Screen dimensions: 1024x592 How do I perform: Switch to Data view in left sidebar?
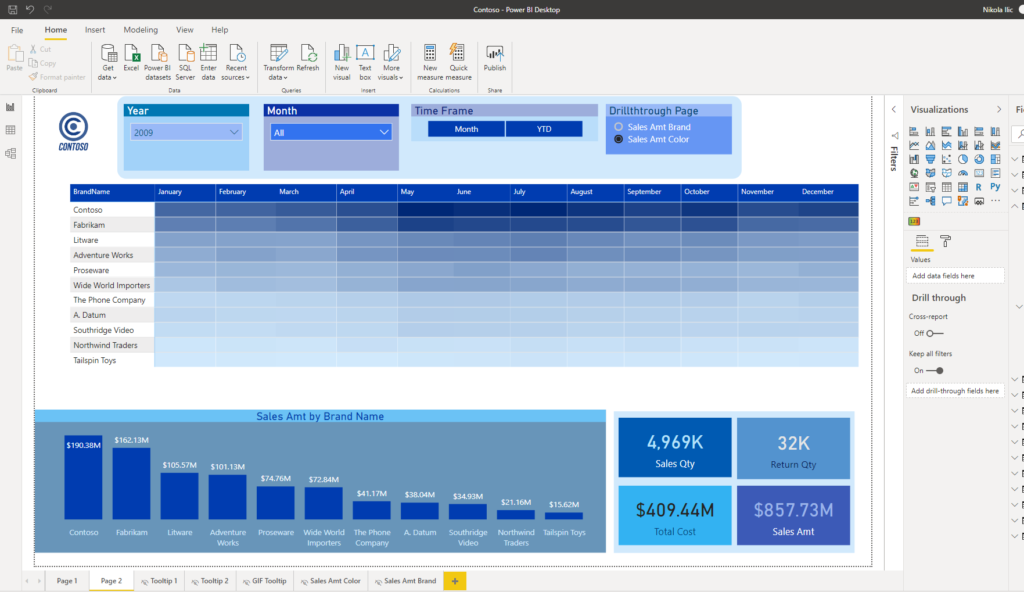click(10, 130)
